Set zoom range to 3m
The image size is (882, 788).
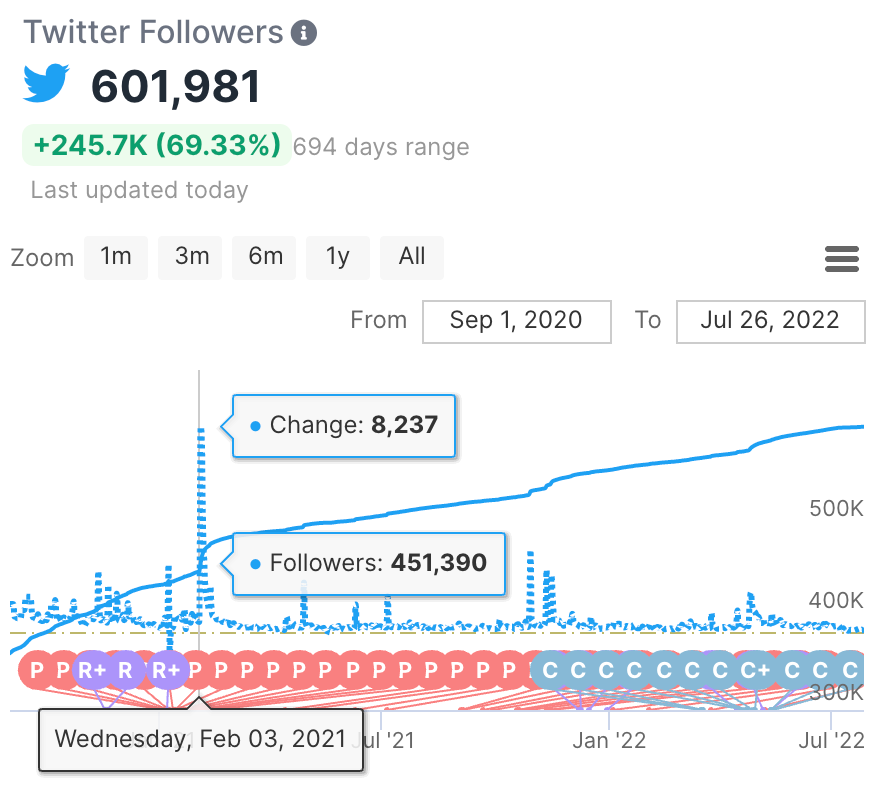[191, 257]
